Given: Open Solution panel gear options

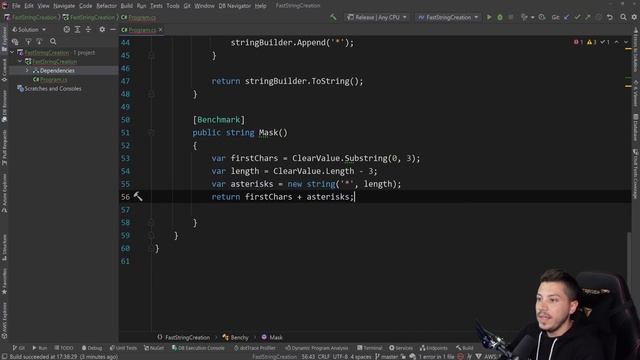Looking at the screenshot, I should coord(102,29).
